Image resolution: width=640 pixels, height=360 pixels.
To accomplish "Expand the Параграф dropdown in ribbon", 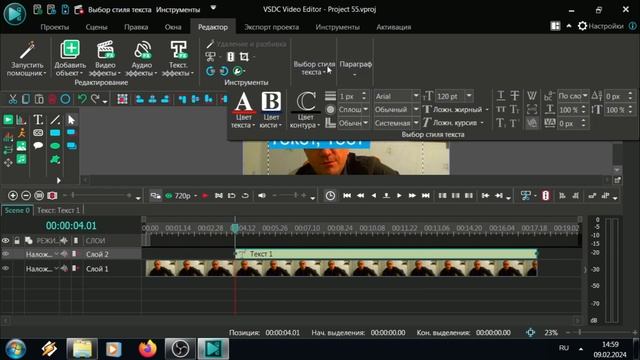I will [355, 68].
